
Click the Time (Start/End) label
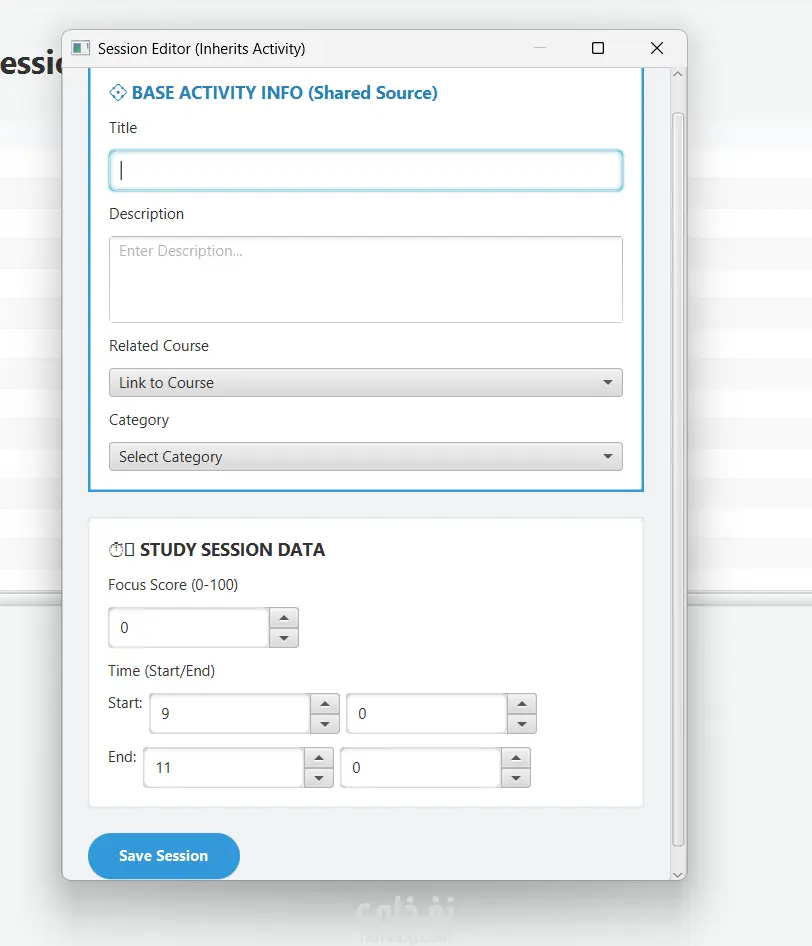click(x=162, y=671)
